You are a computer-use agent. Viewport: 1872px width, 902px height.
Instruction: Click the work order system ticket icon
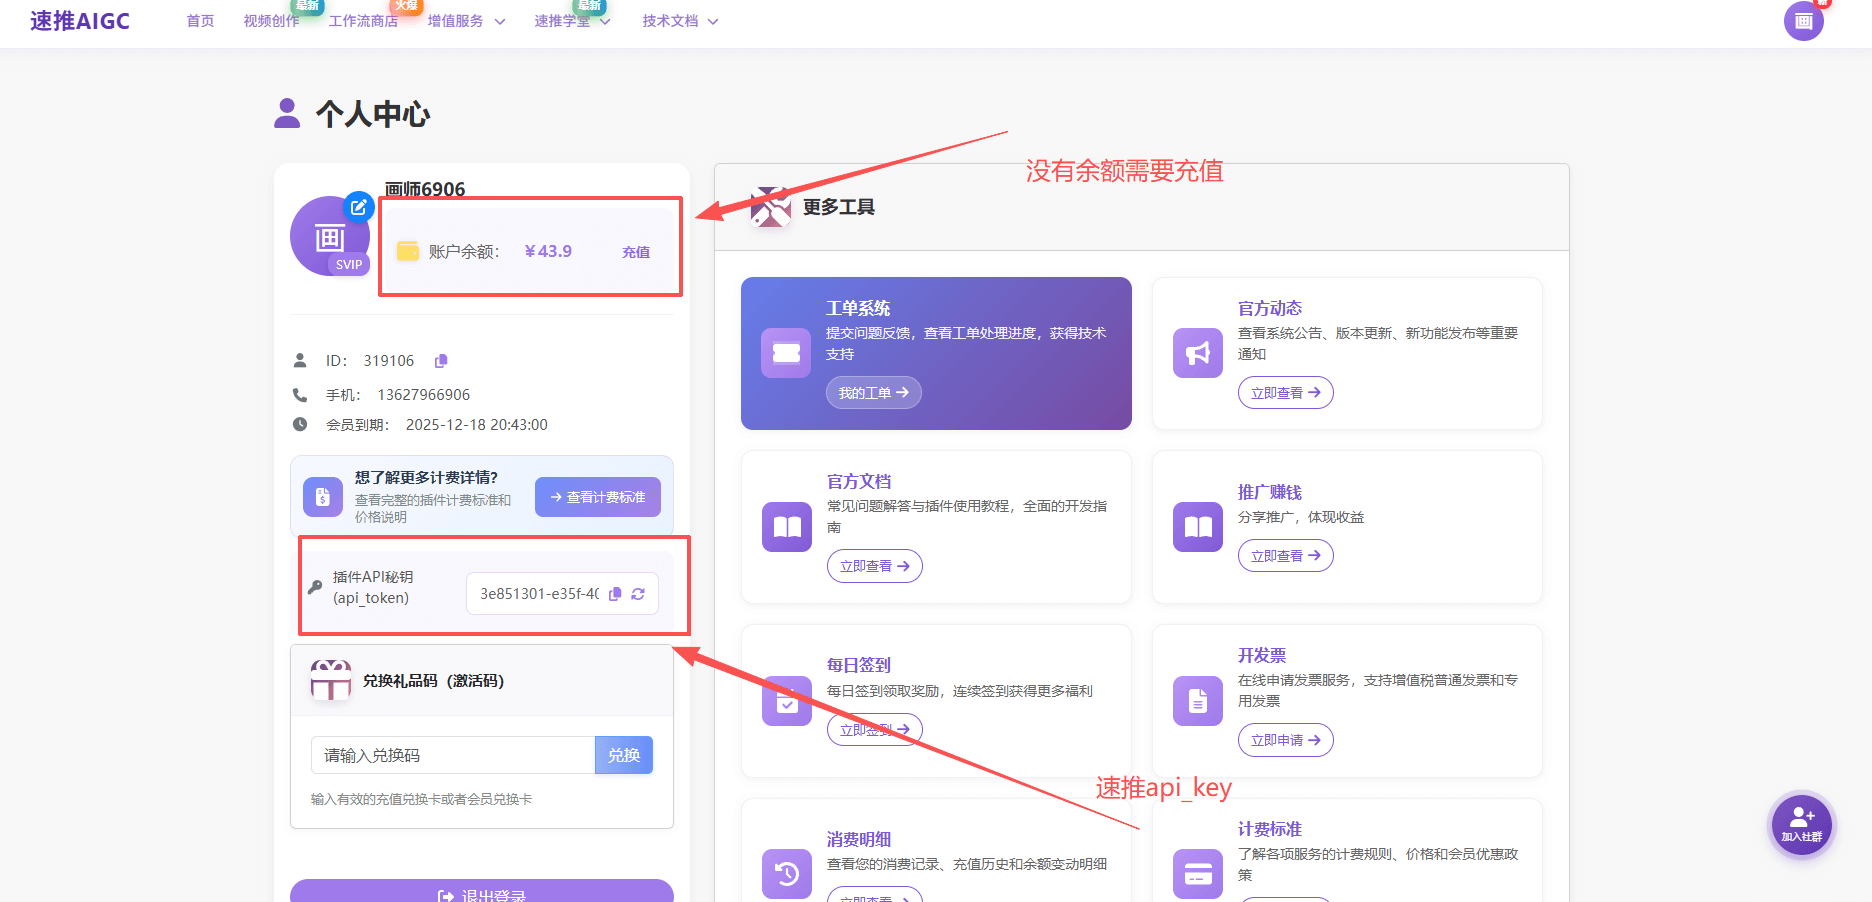pyautogui.click(x=786, y=353)
